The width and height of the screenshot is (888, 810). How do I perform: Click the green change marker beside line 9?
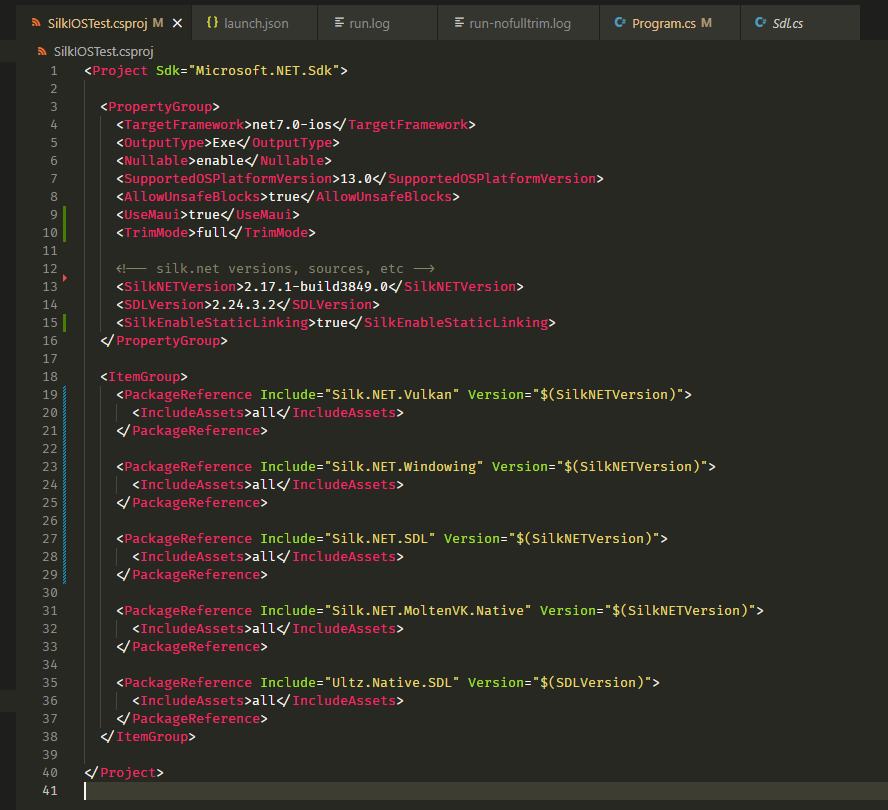pyautogui.click(x=65, y=215)
